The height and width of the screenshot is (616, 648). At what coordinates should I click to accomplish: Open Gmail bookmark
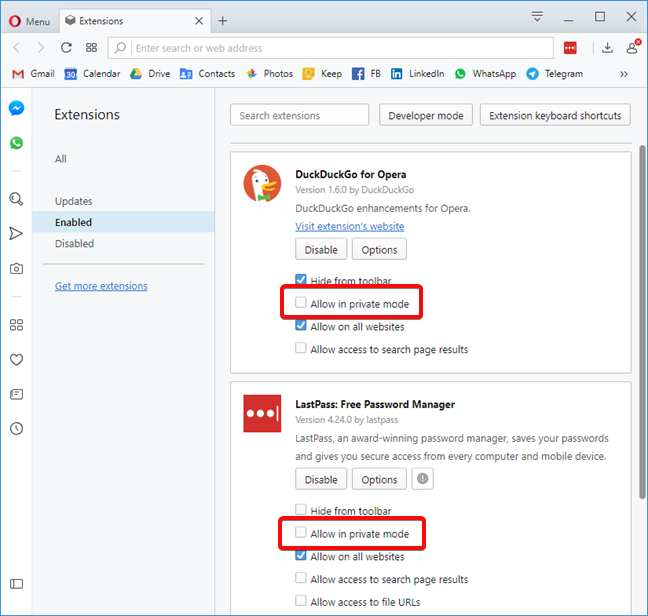coord(33,74)
